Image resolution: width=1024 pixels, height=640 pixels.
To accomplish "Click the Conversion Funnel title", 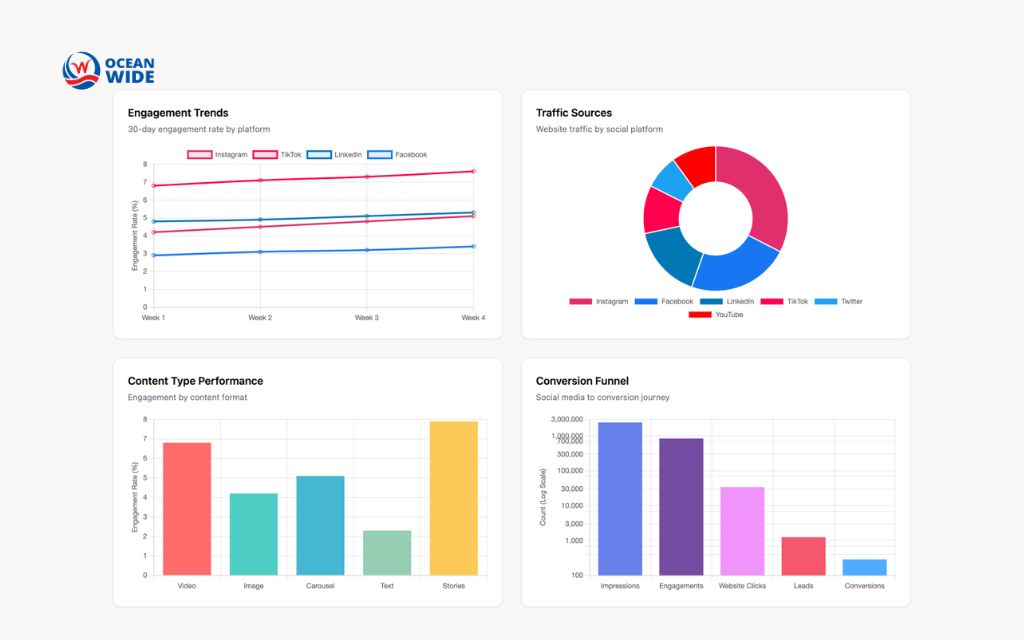I will pos(583,381).
